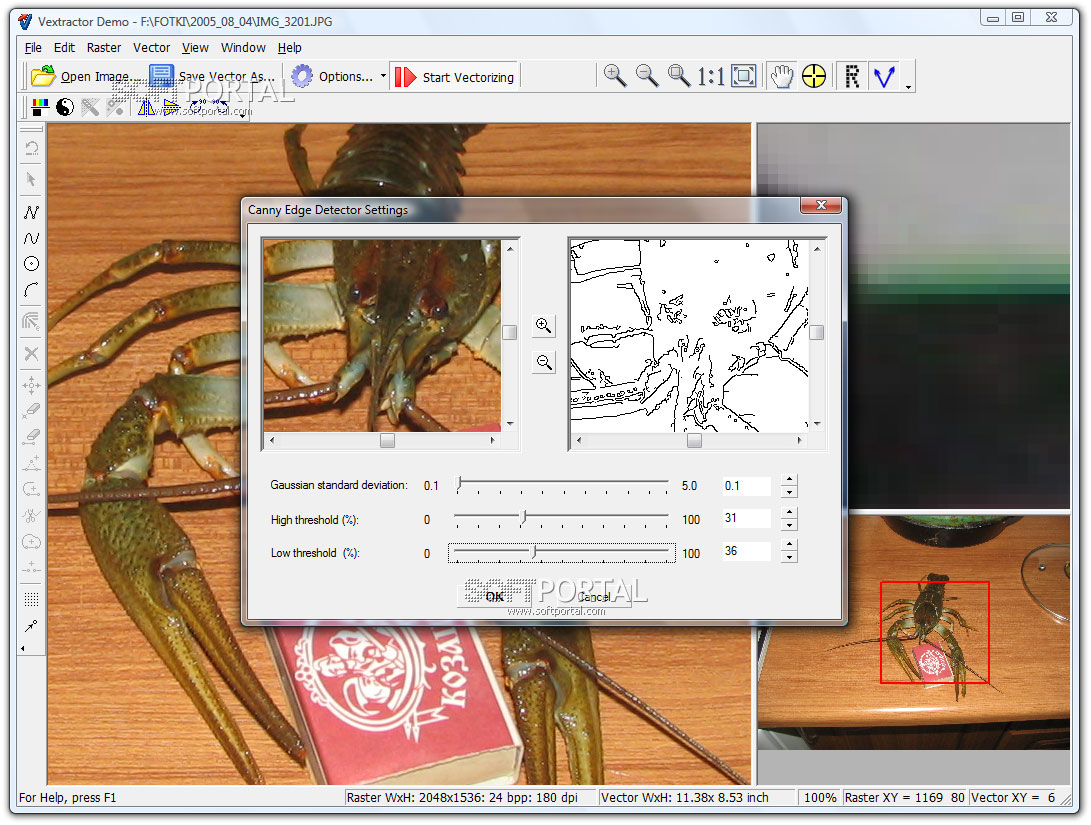1091x825 pixels.
Task: Click the fit-to-window zoom icon
Action: coord(744,76)
